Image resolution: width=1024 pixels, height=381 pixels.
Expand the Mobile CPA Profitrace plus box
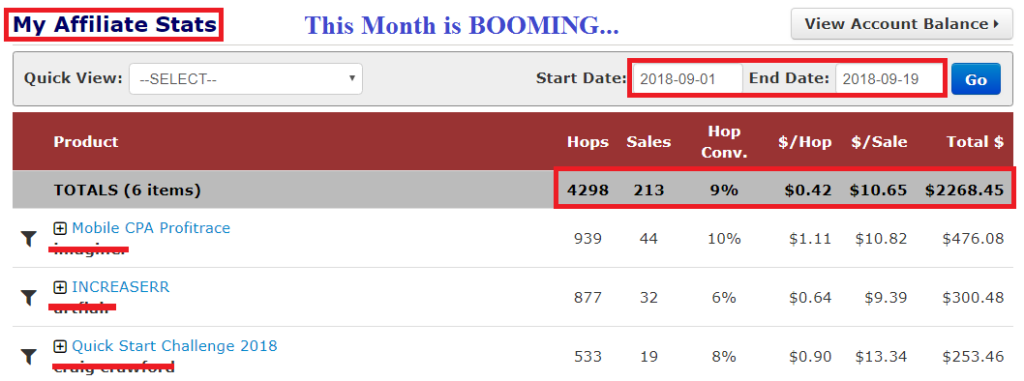pos(60,228)
